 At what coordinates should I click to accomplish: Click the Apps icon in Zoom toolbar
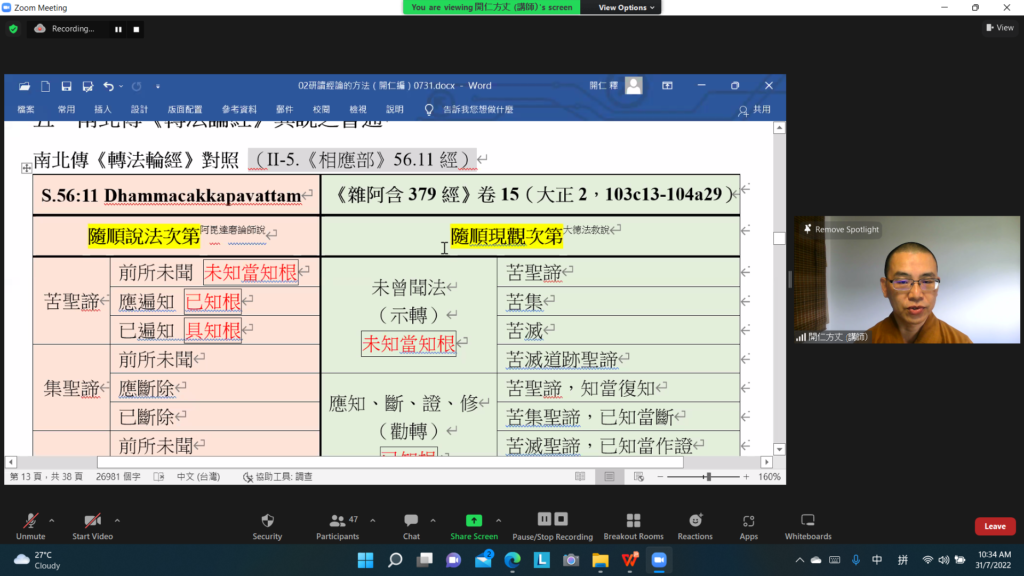pyautogui.click(x=748, y=521)
